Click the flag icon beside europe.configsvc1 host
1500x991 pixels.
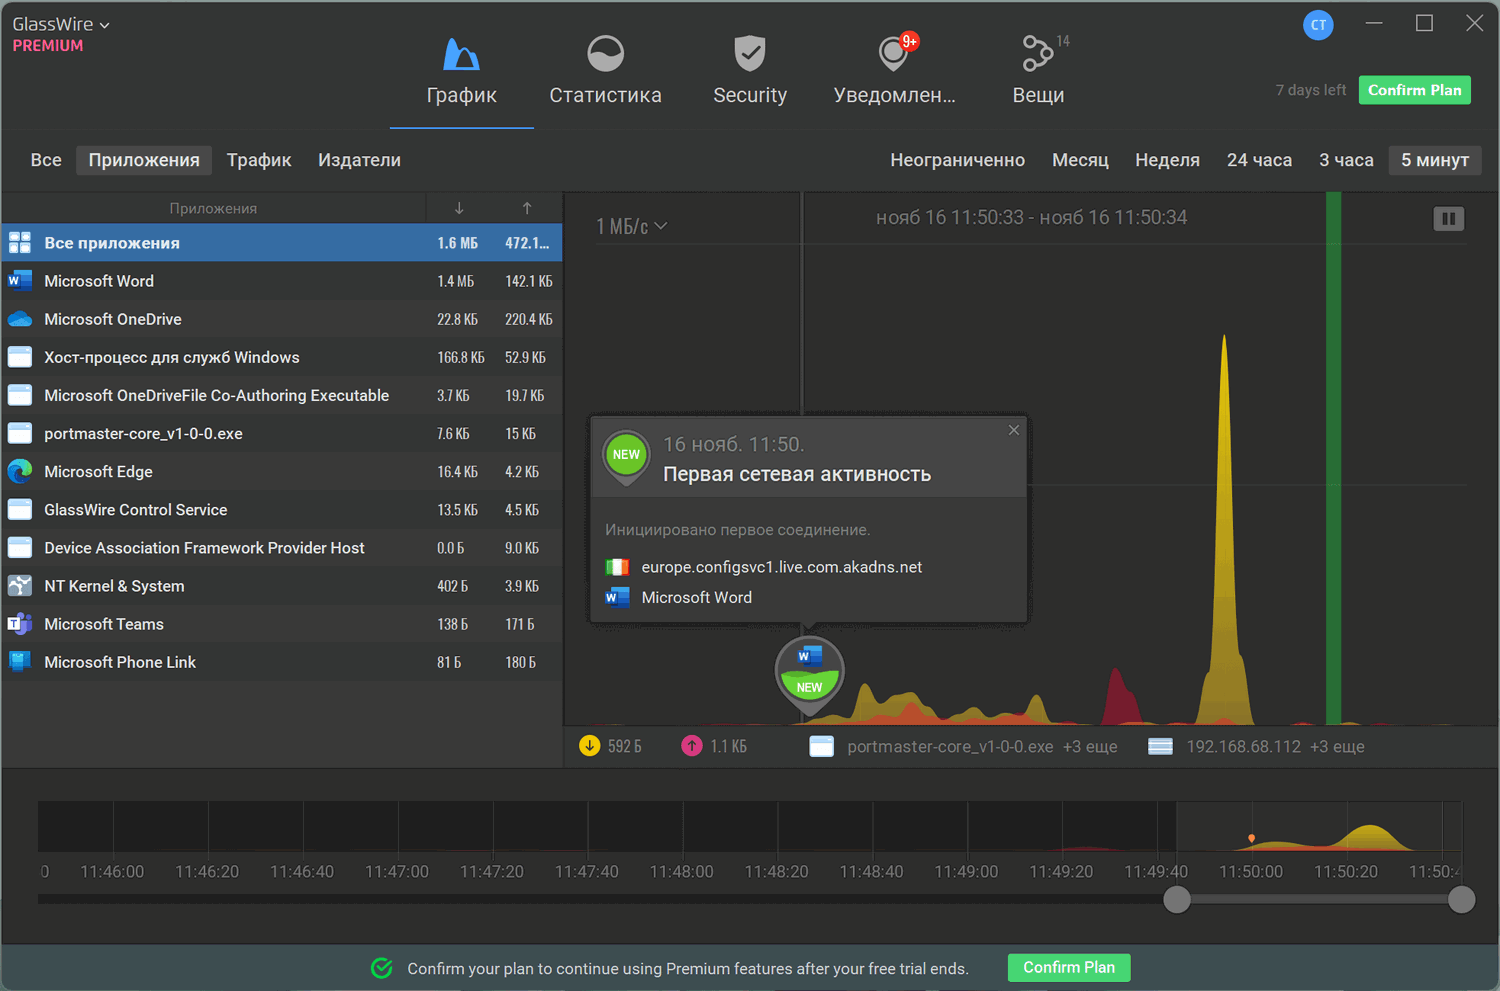point(617,567)
